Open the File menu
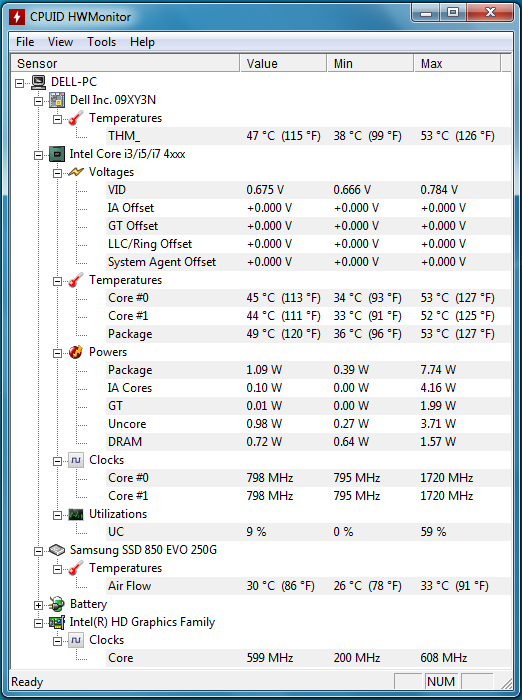This screenshot has width=522, height=700. tap(25, 42)
